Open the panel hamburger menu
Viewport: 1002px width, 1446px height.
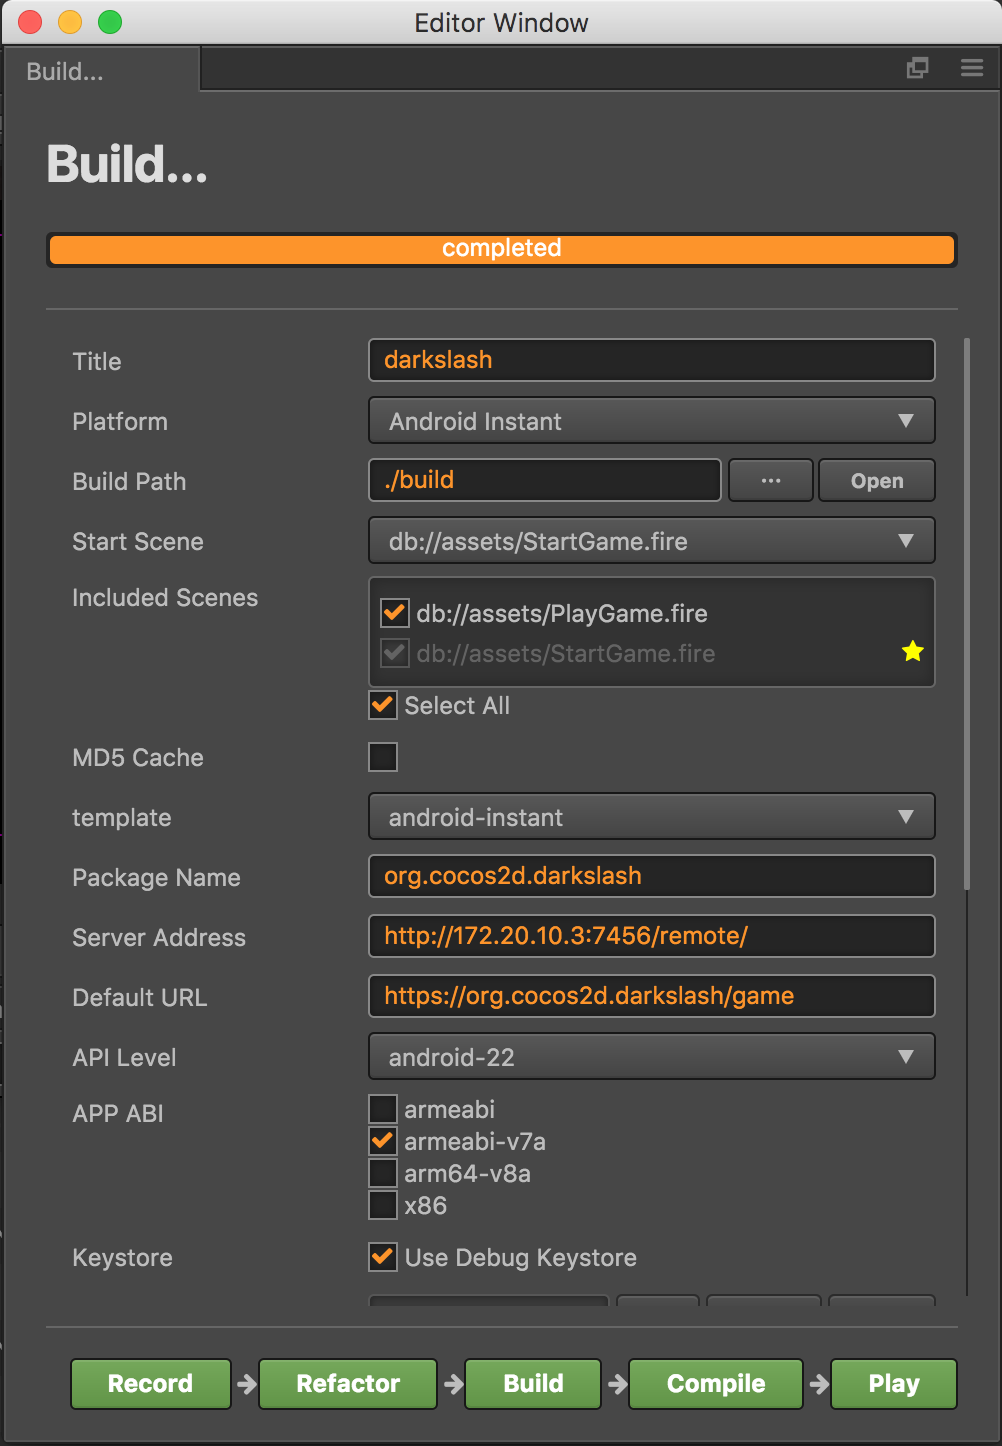(x=972, y=68)
